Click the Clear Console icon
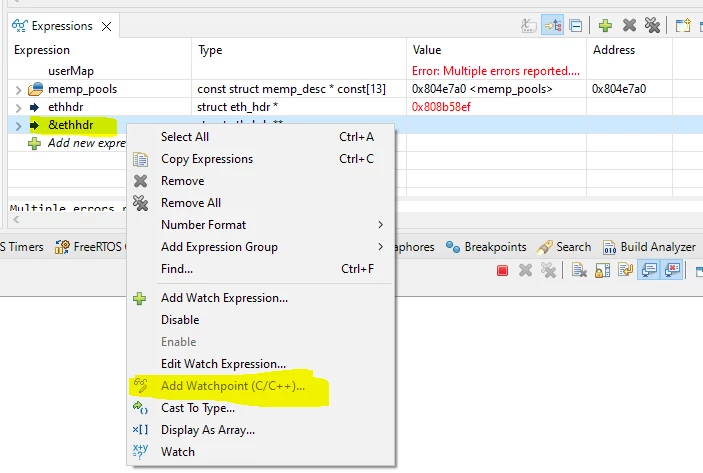 coord(579,270)
